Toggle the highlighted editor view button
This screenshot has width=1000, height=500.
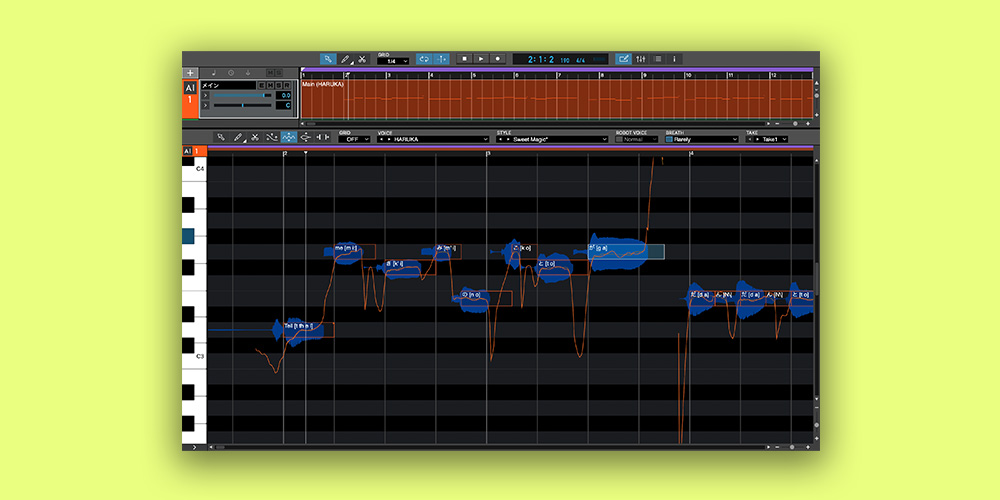pos(624,59)
